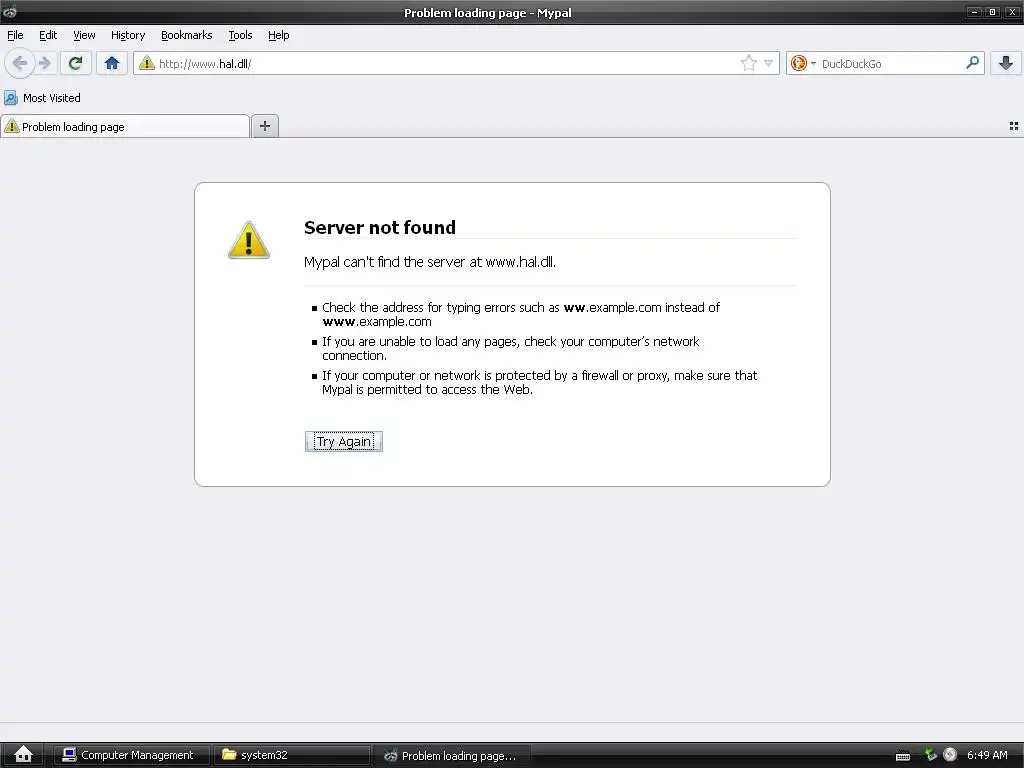Show all tabs grid icon
Screen dimensions: 1024x768
[1014, 126]
